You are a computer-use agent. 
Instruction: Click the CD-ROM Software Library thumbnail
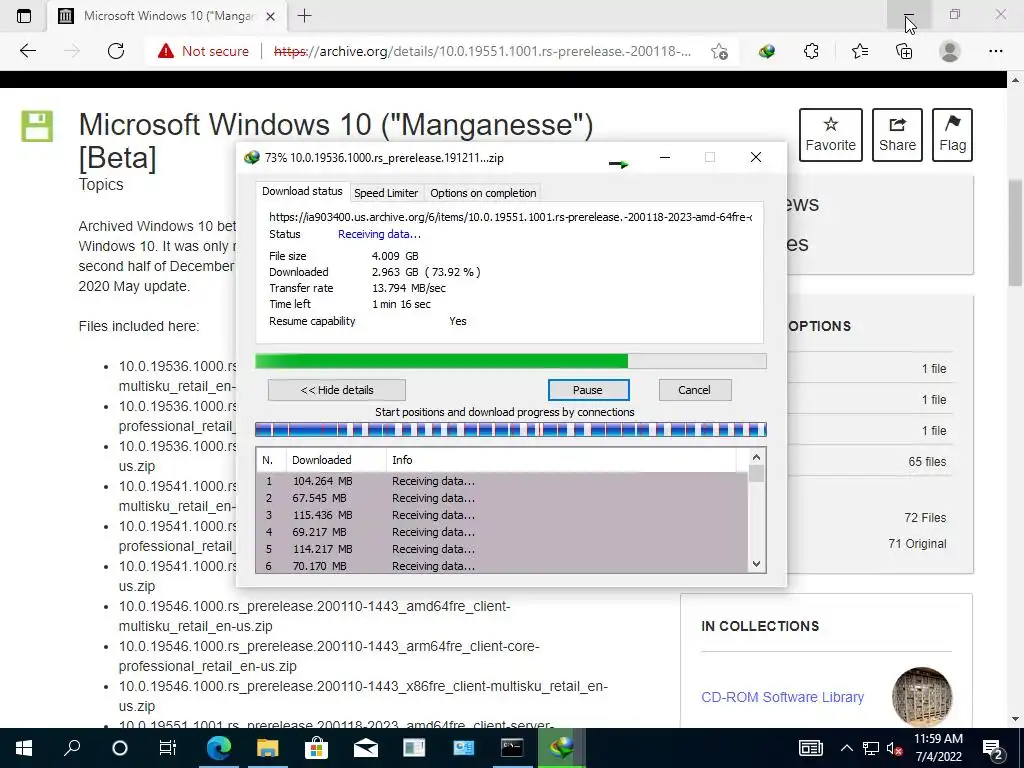click(x=921, y=697)
